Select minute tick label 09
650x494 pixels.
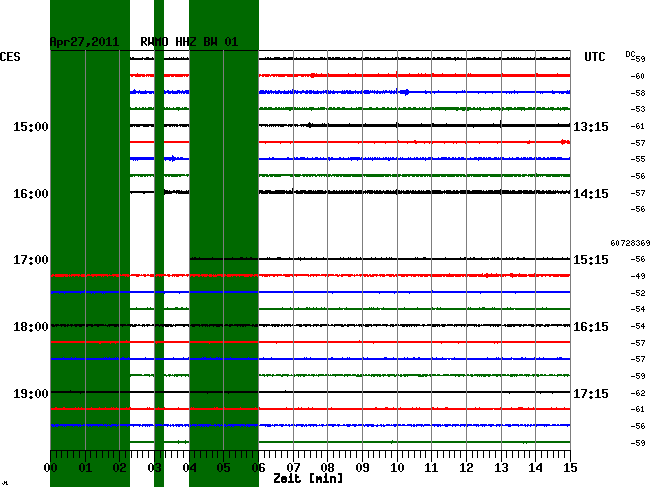(x=362, y=468)
